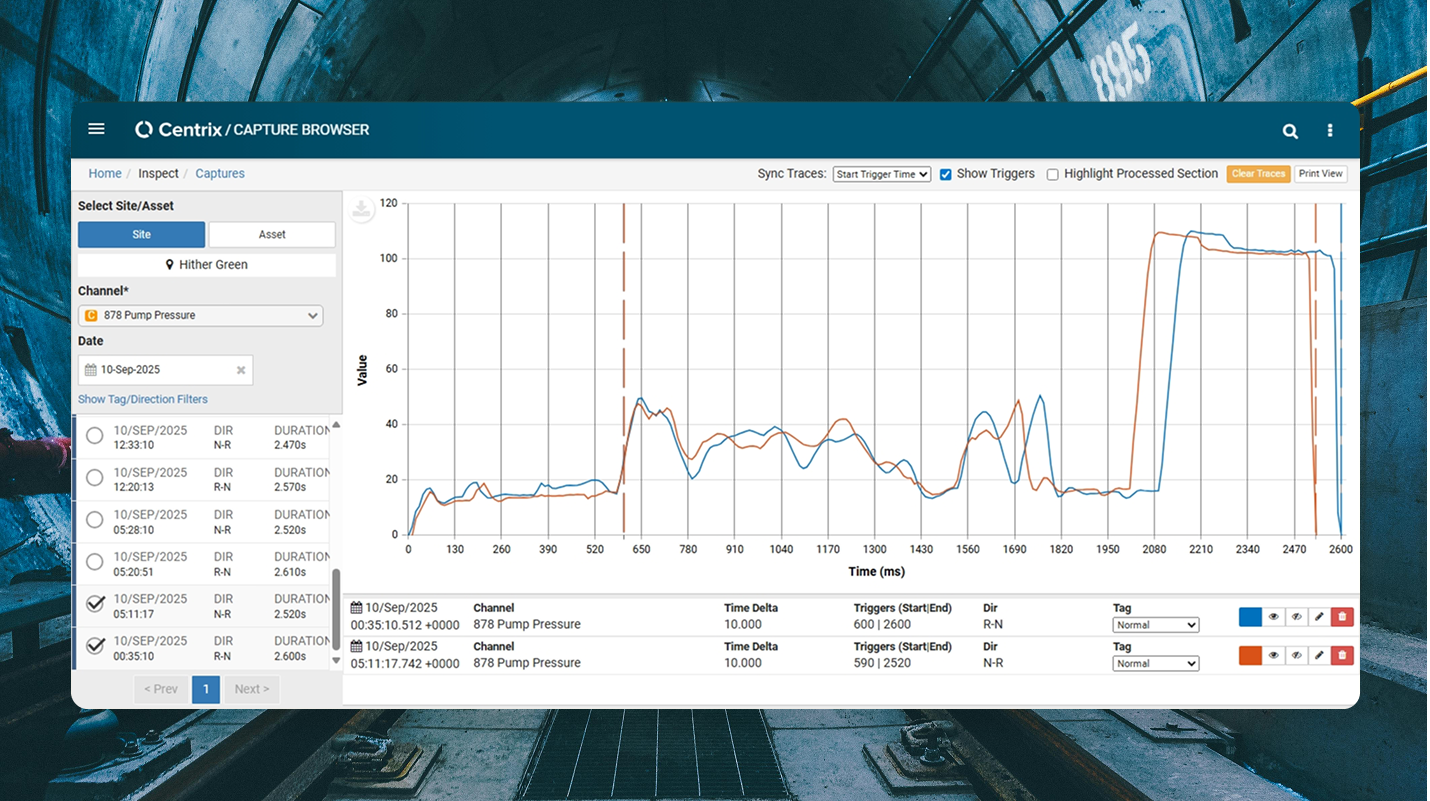The image size is (1430, 801).
Task: Delete the blue R-N trace with trash icon
Action: point(1342,617)
